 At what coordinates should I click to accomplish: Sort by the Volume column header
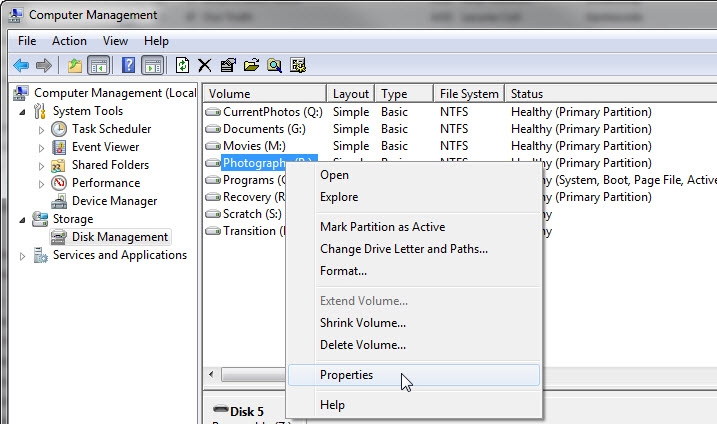(265, 94)
